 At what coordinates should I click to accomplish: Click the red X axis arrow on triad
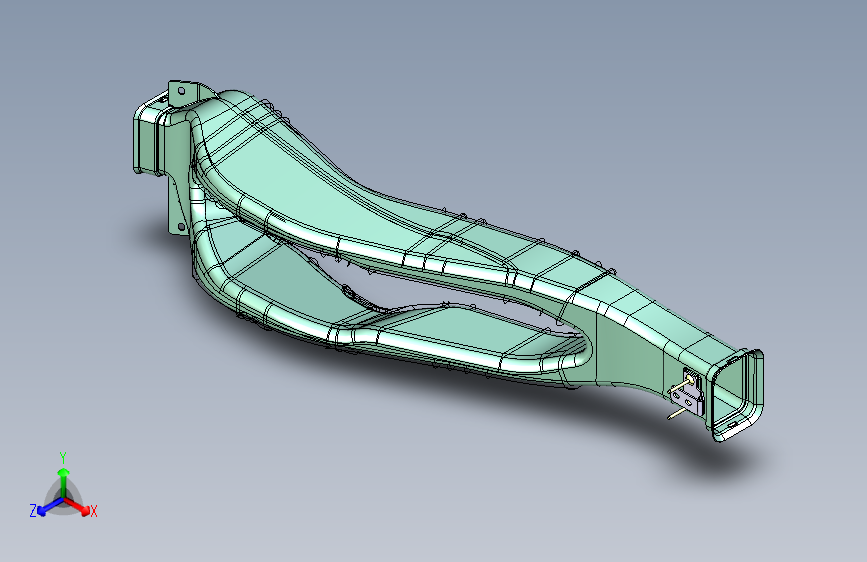click(77, 506)
